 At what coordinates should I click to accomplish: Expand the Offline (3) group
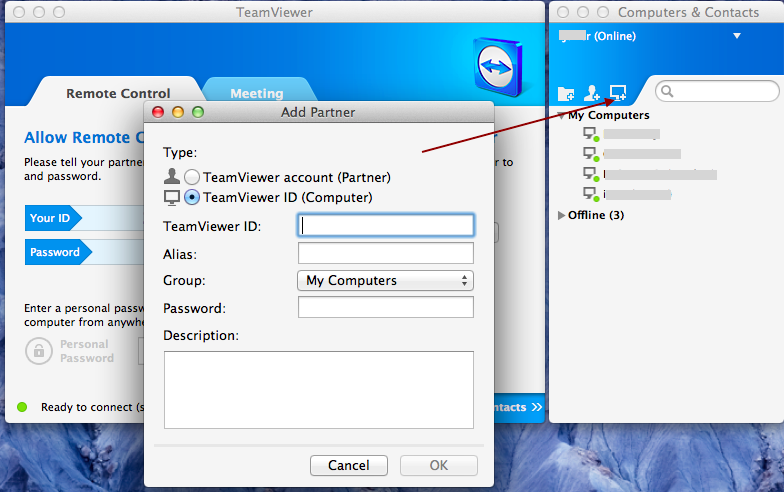click(x=562, y=216)
